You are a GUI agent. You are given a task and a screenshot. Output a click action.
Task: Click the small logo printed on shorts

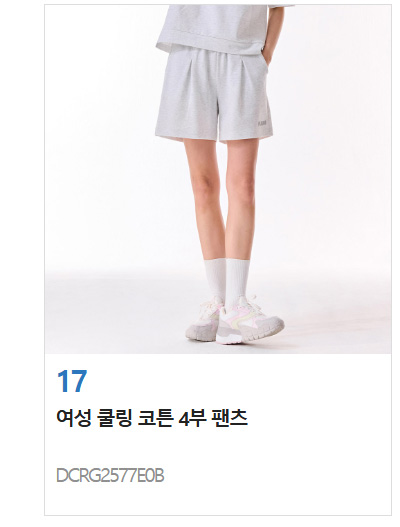pos(263,124)
